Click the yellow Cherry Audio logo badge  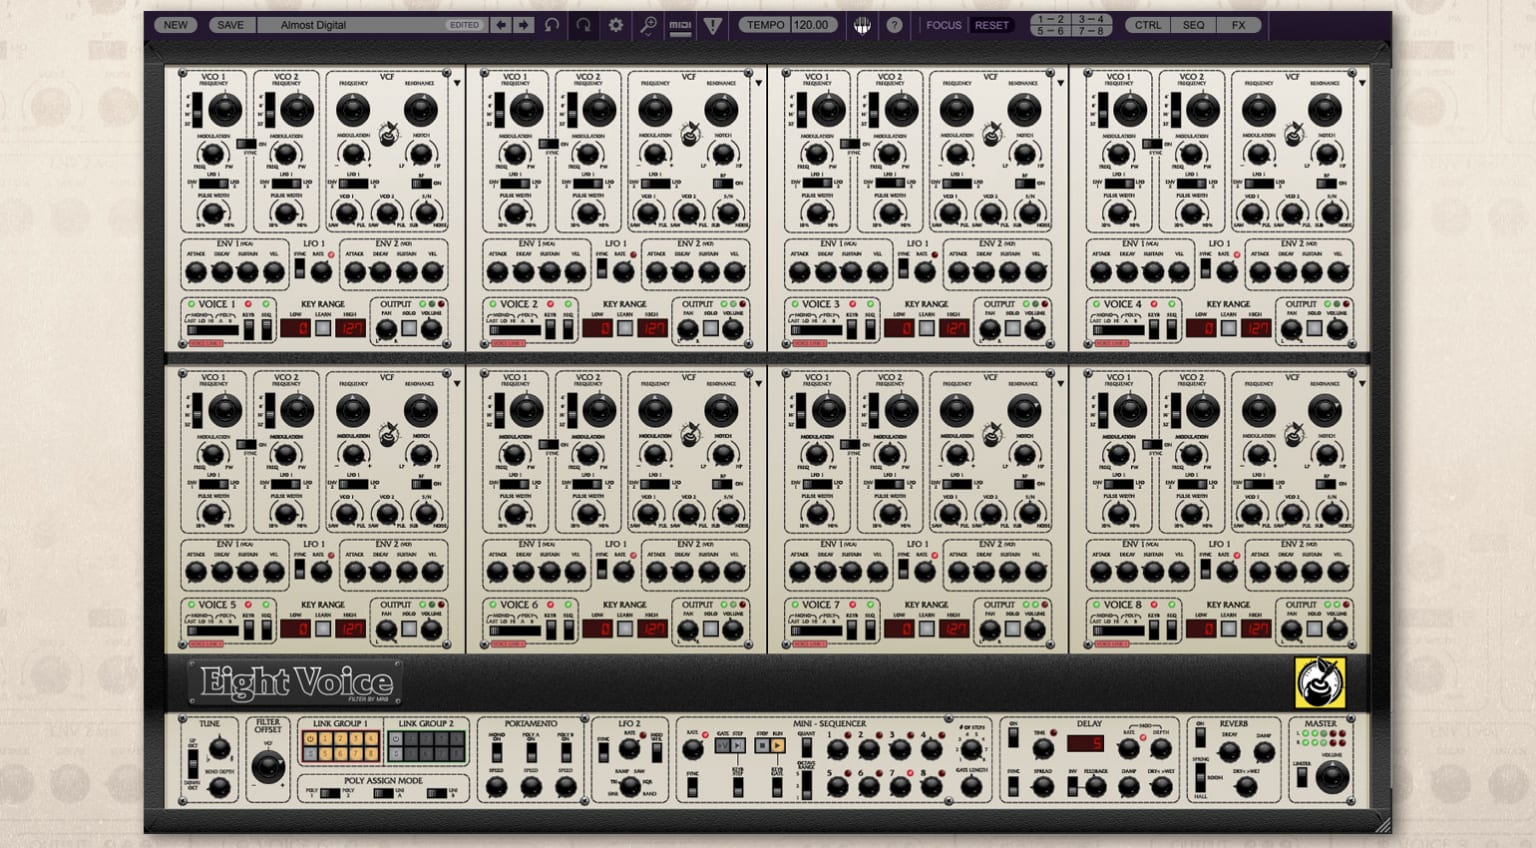[x=1320, y=683]
